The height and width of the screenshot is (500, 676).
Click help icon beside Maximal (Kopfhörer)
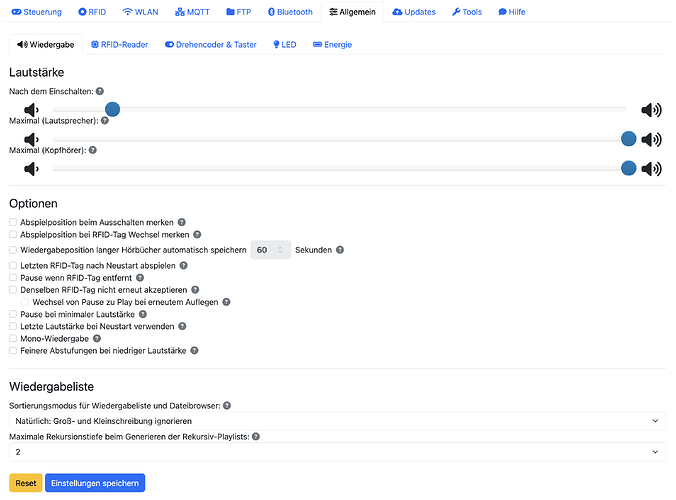click(93, 150)
